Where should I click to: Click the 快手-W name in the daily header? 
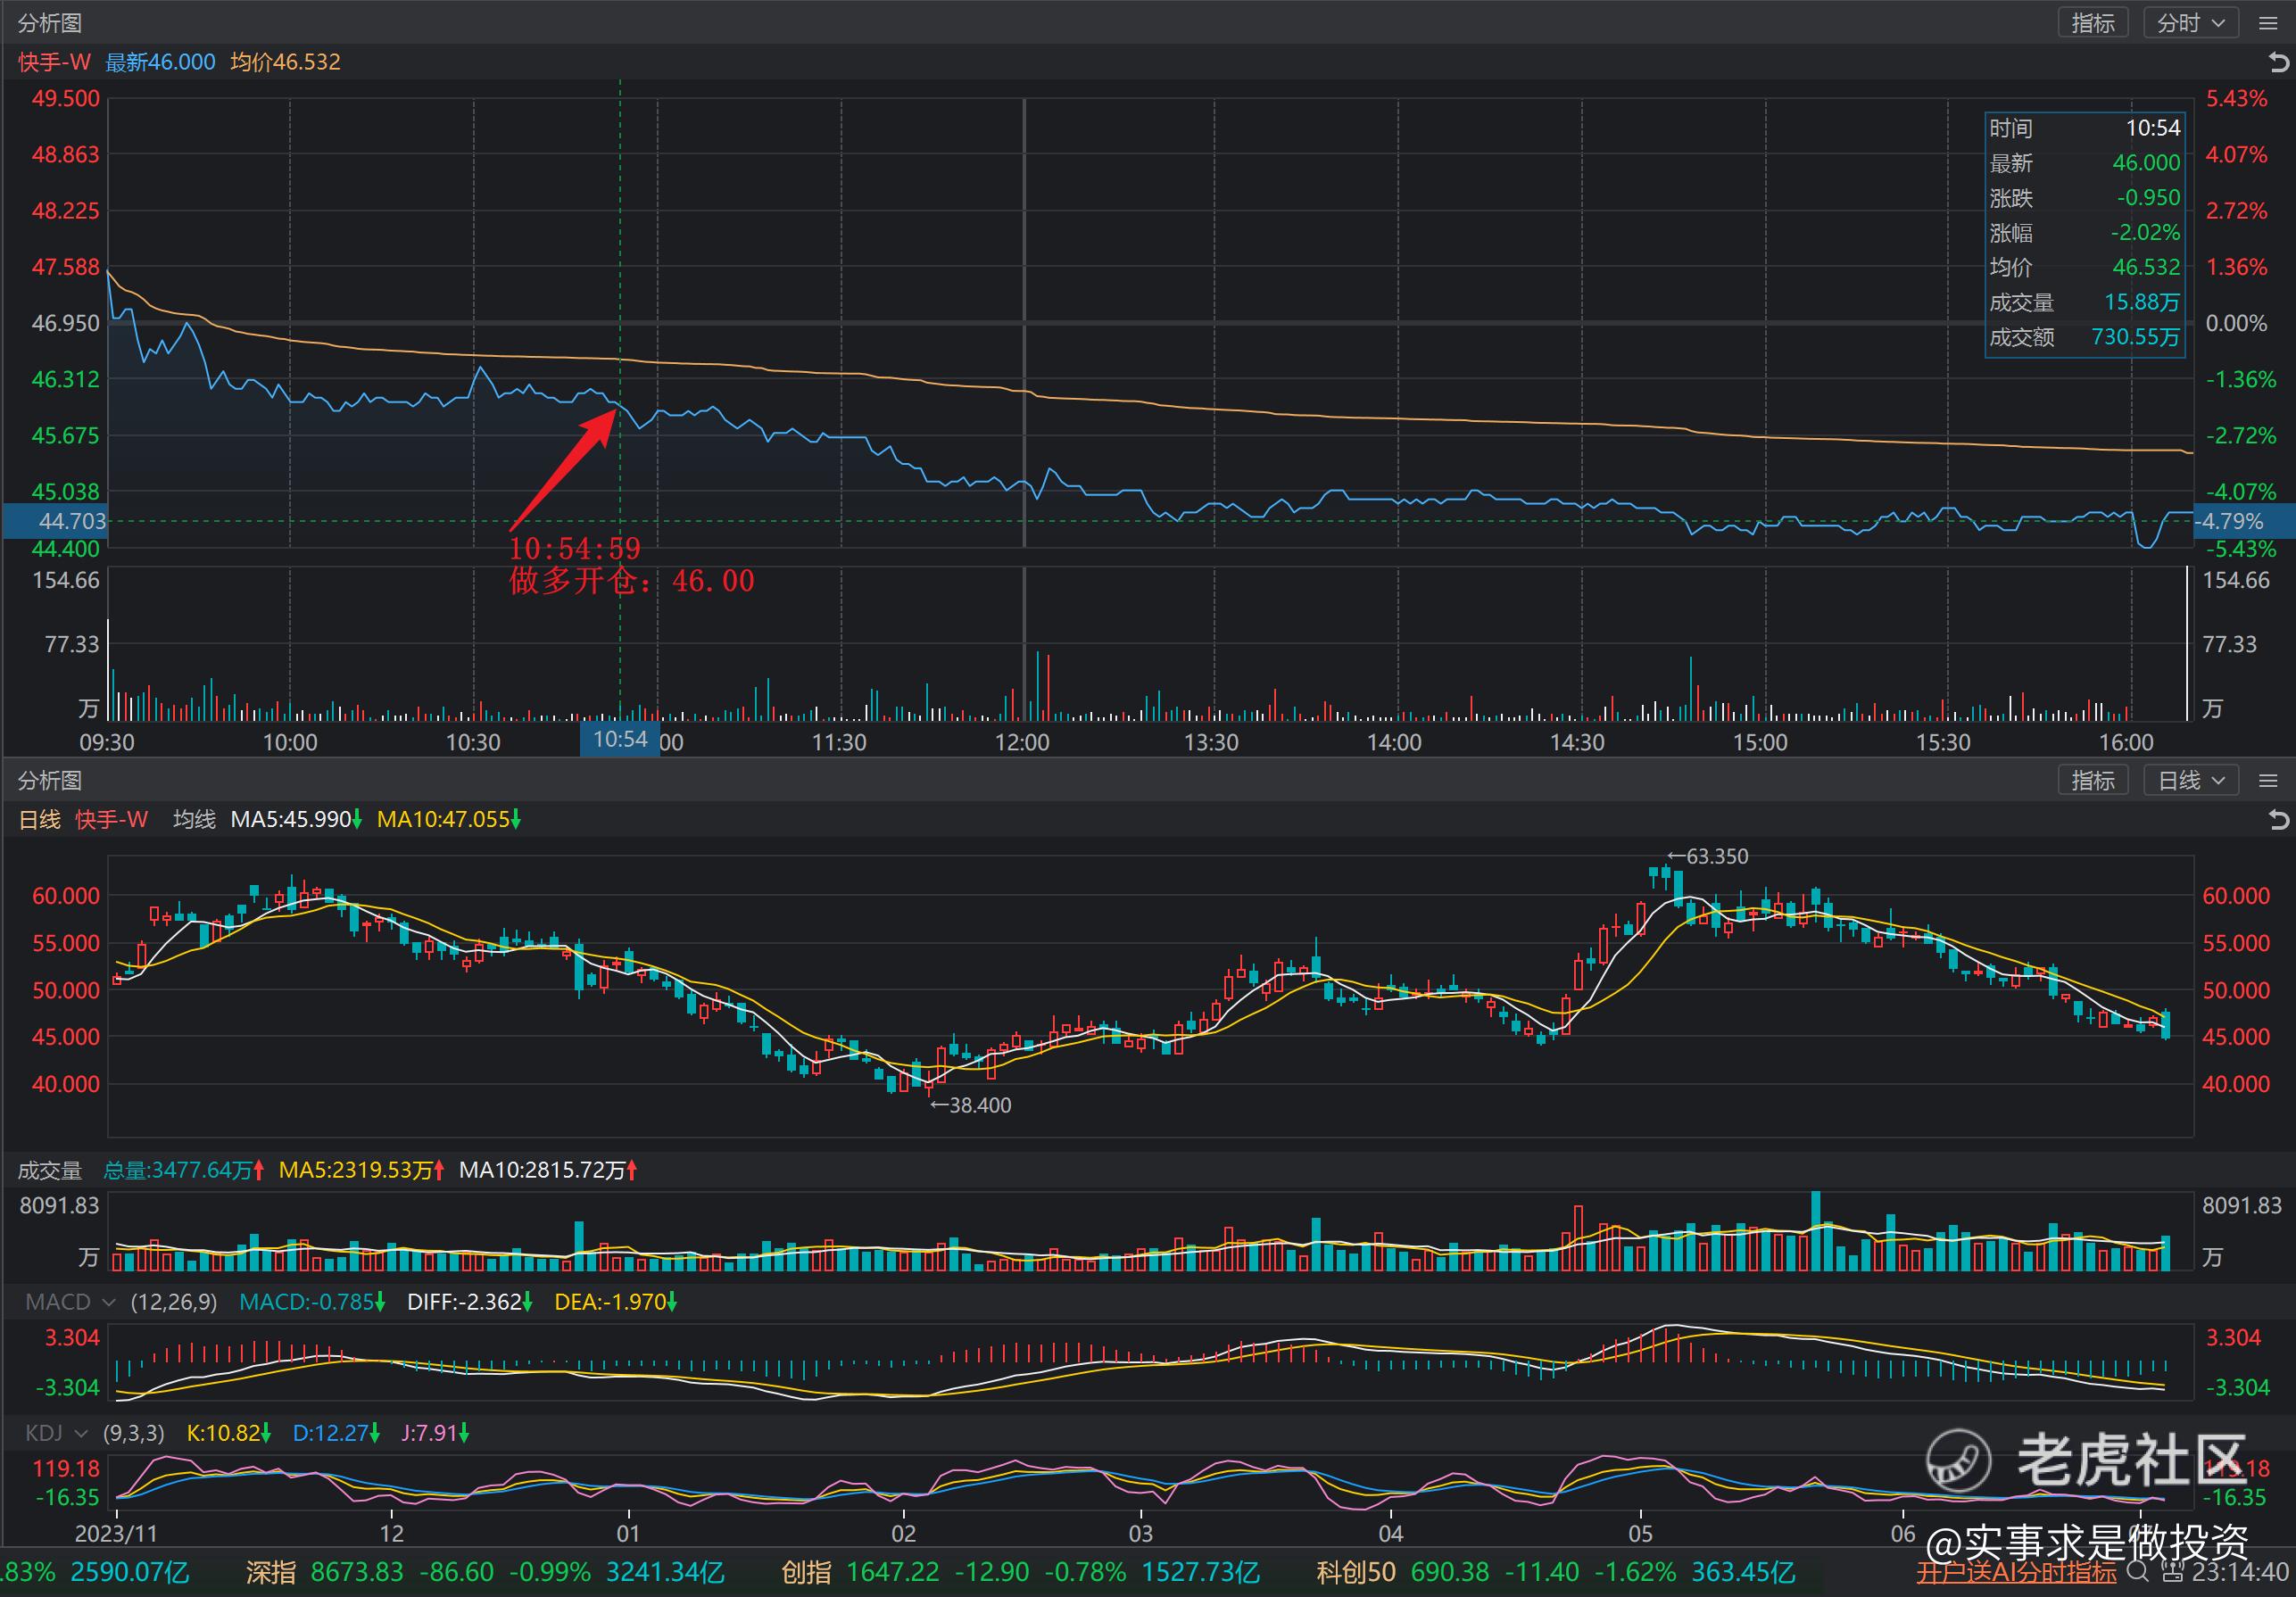click(112, 820)
